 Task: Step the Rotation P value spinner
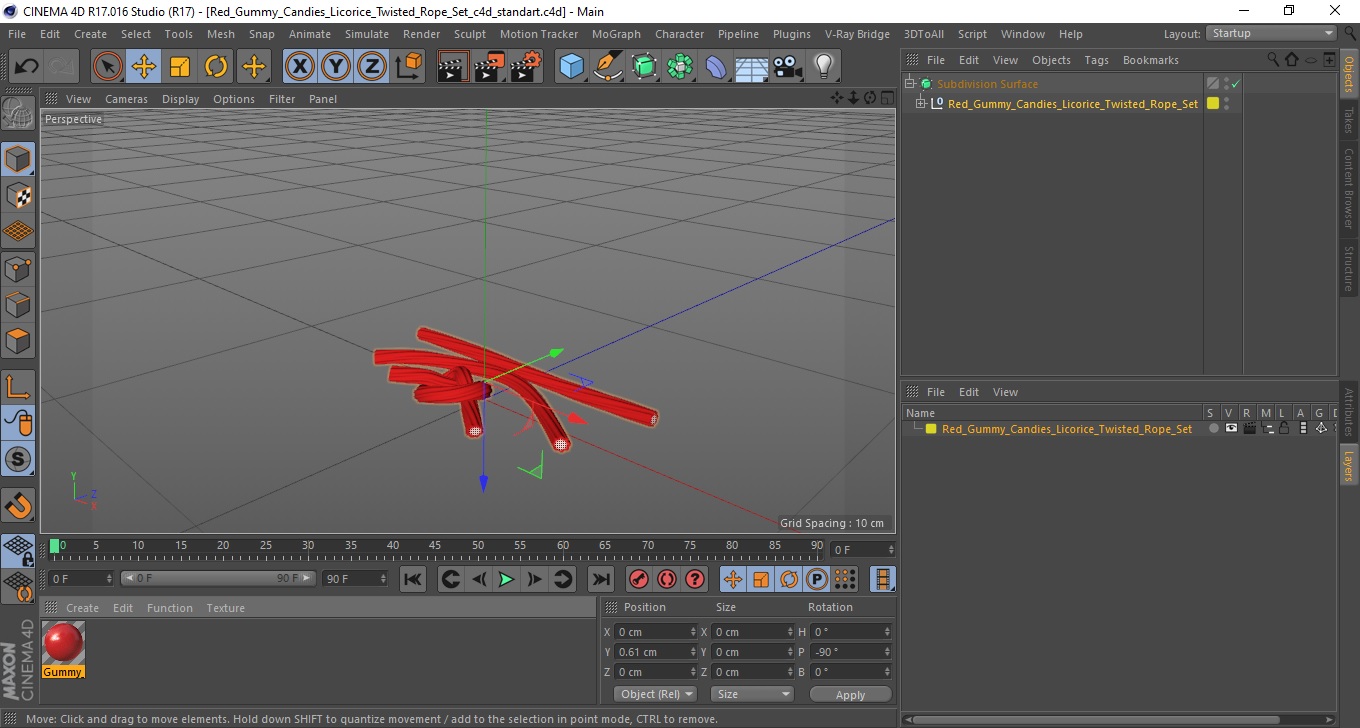[x=887, y=652]
